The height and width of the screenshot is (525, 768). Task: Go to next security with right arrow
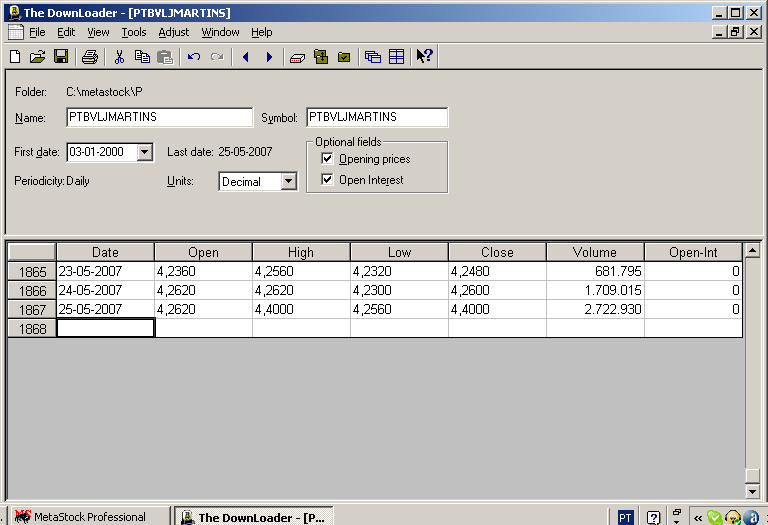click(x=269, y=57)
